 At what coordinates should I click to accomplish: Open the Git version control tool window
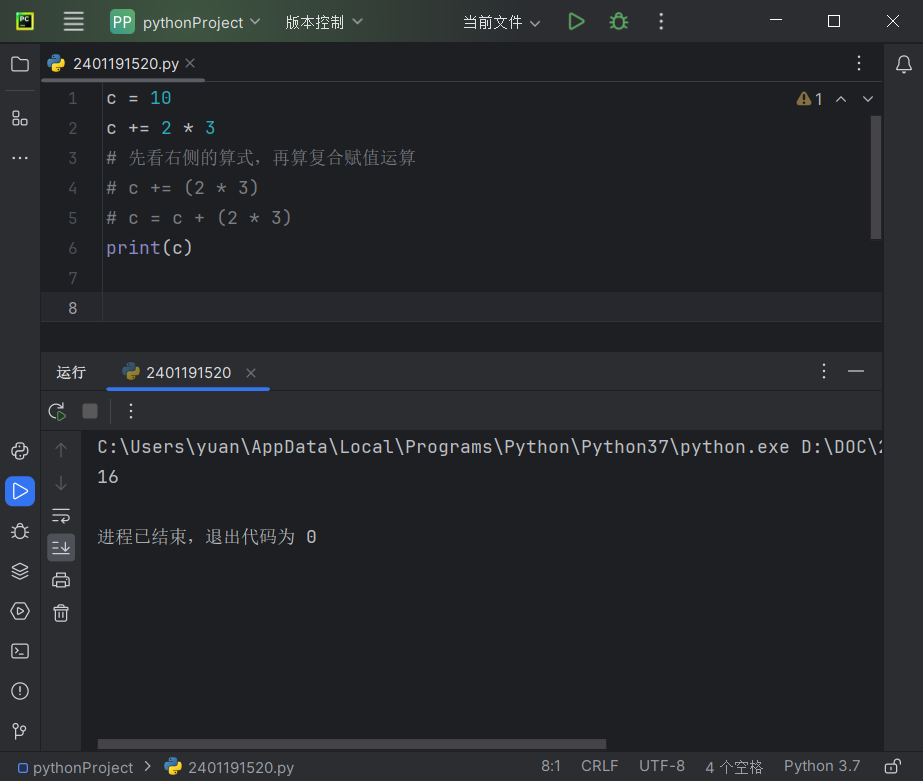20,731
